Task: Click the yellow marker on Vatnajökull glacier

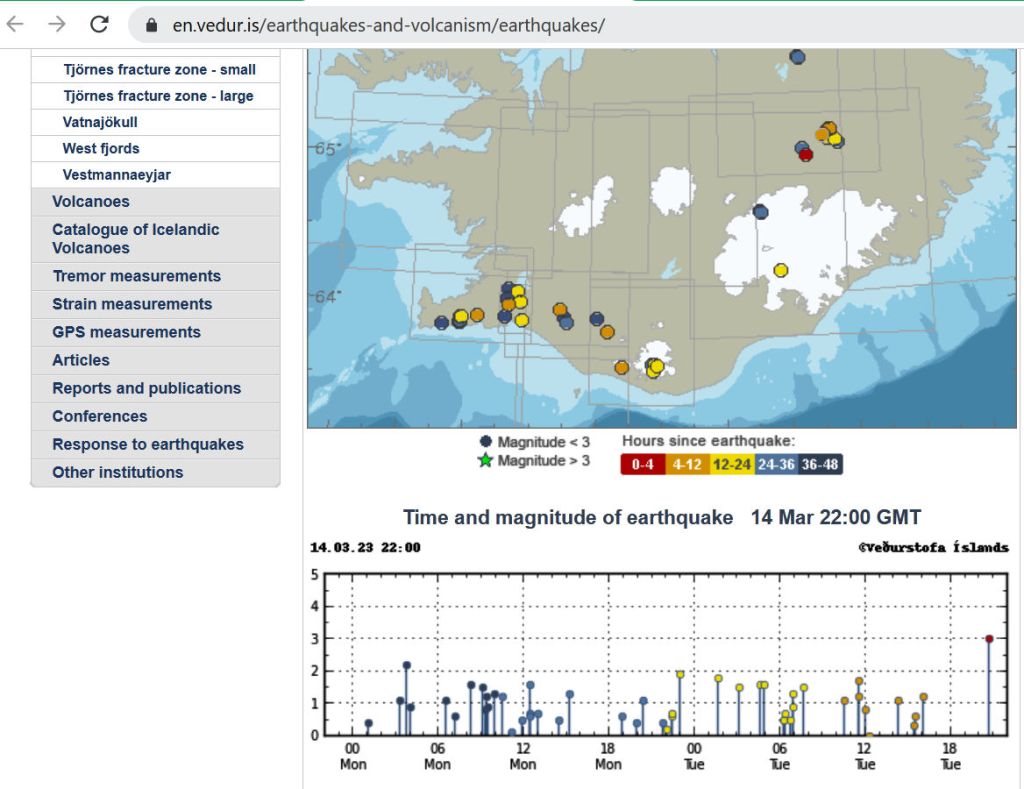Action: 781,270
